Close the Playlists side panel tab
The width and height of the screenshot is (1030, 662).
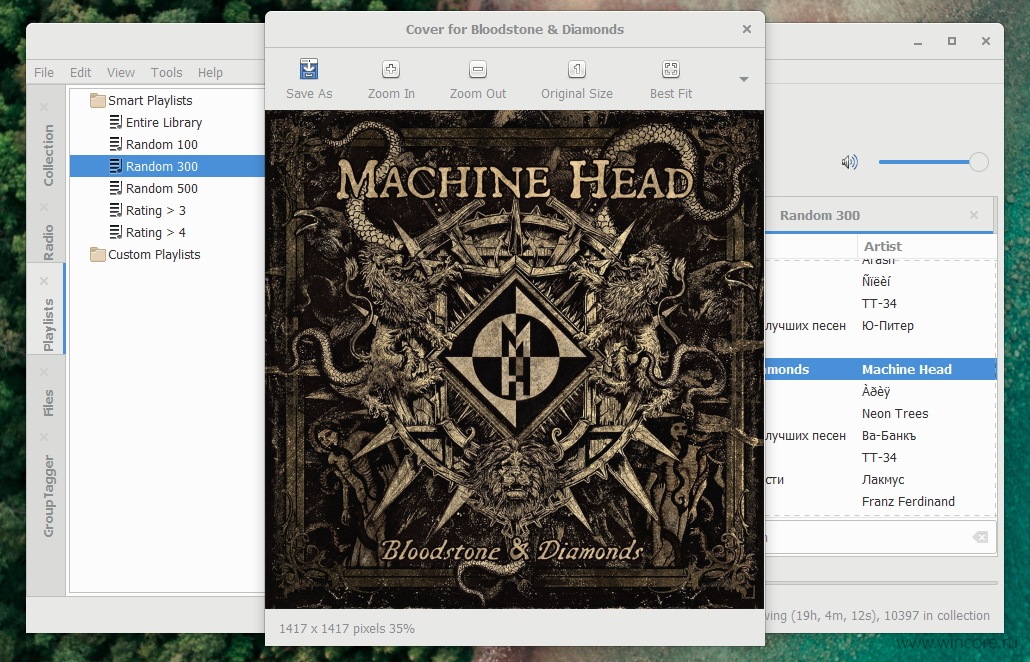click(44, 281)
